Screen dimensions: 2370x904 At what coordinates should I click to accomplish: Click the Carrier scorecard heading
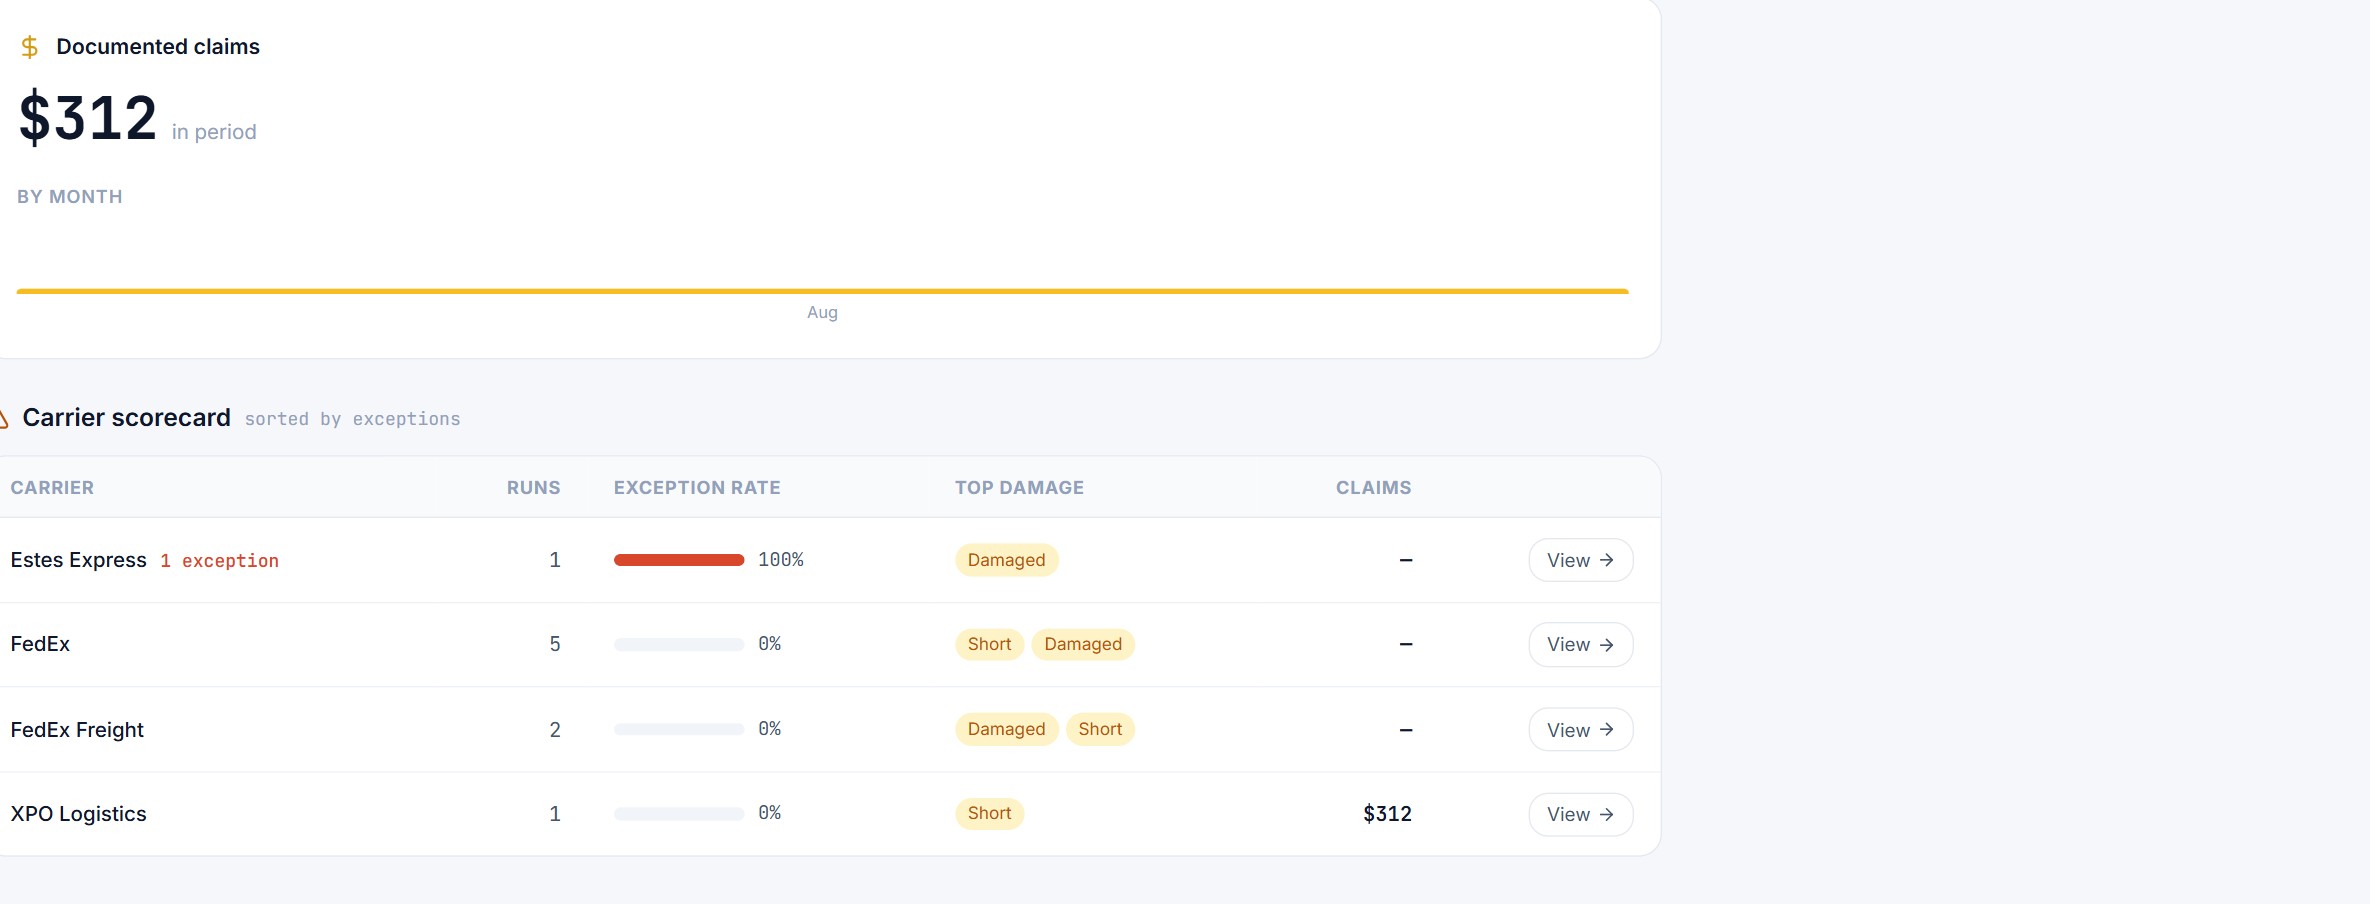(x=126, y=417)
